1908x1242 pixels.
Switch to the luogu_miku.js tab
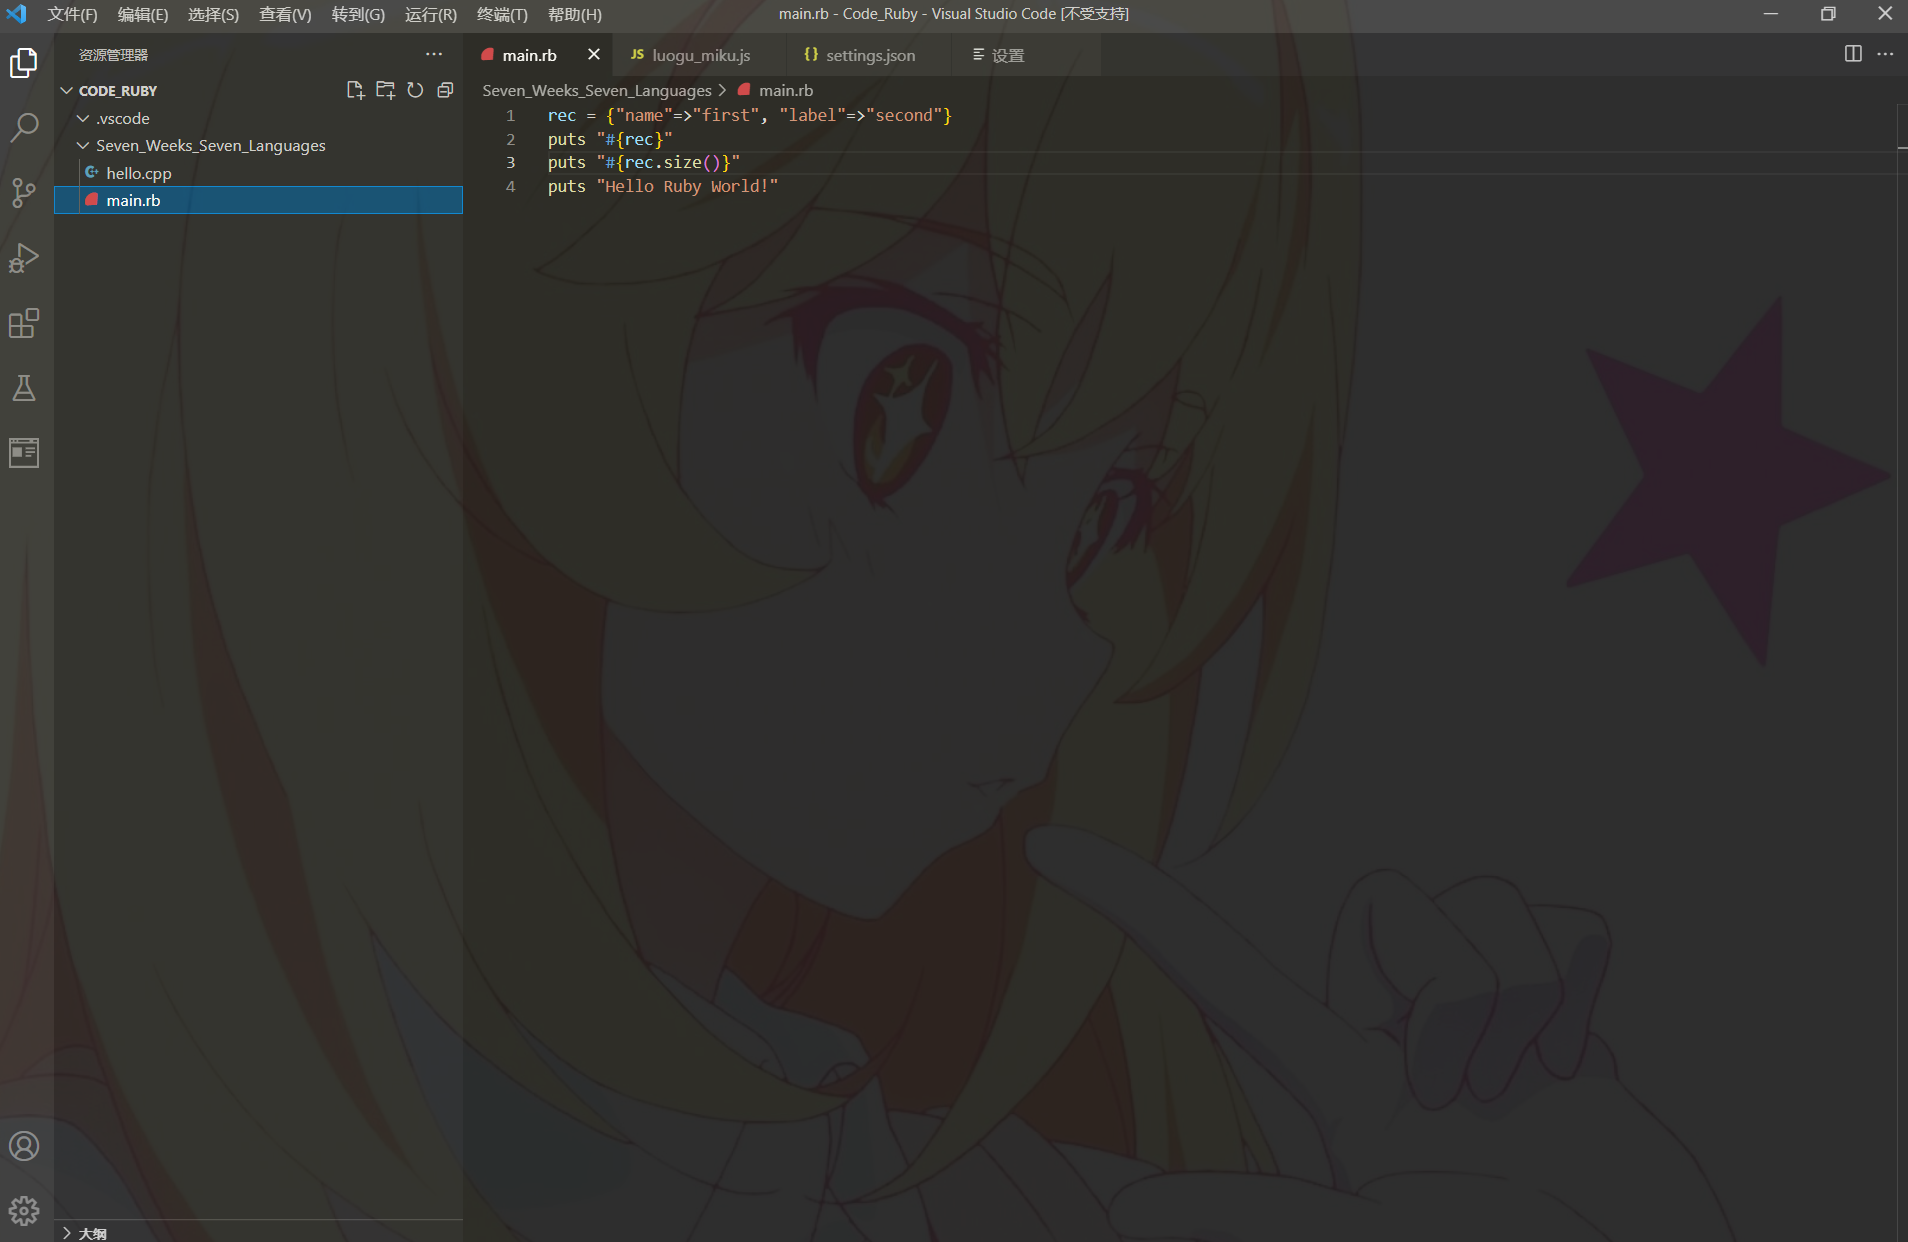pos(700,55)
